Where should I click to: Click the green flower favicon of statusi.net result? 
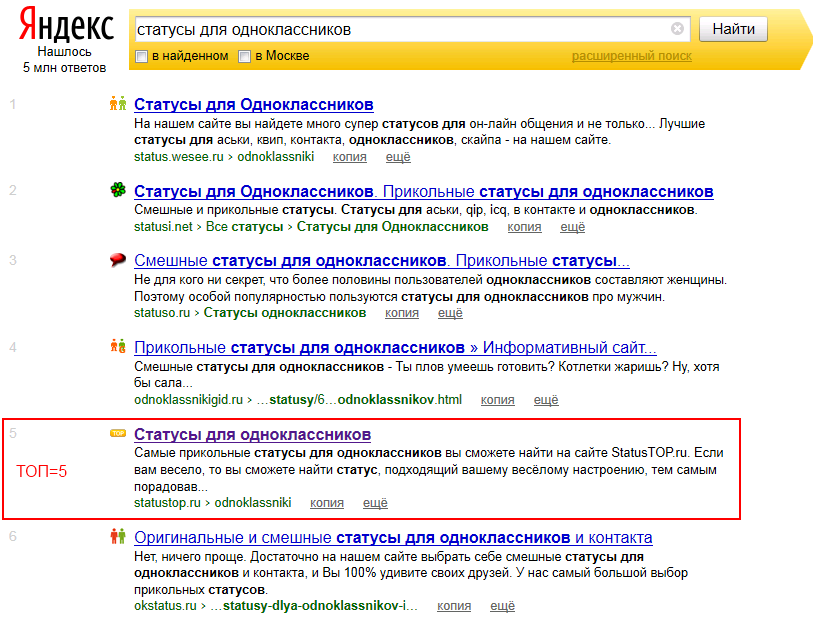coord(118,190)
